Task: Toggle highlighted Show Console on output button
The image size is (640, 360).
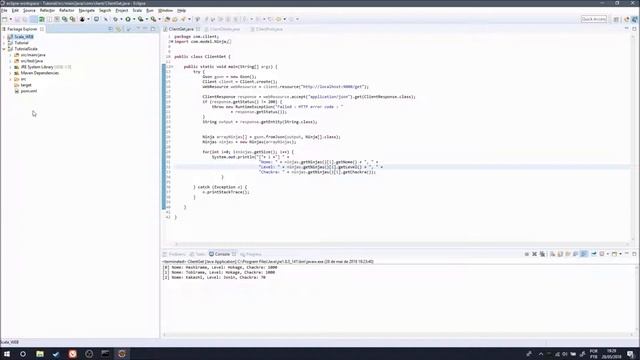Action: [x=584, y=254]
